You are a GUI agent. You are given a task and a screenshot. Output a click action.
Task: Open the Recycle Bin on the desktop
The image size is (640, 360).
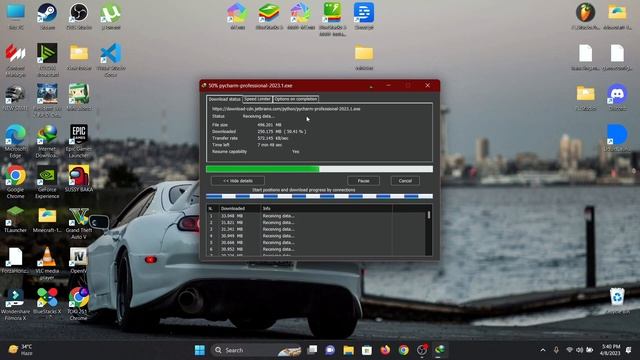point(617,301)
